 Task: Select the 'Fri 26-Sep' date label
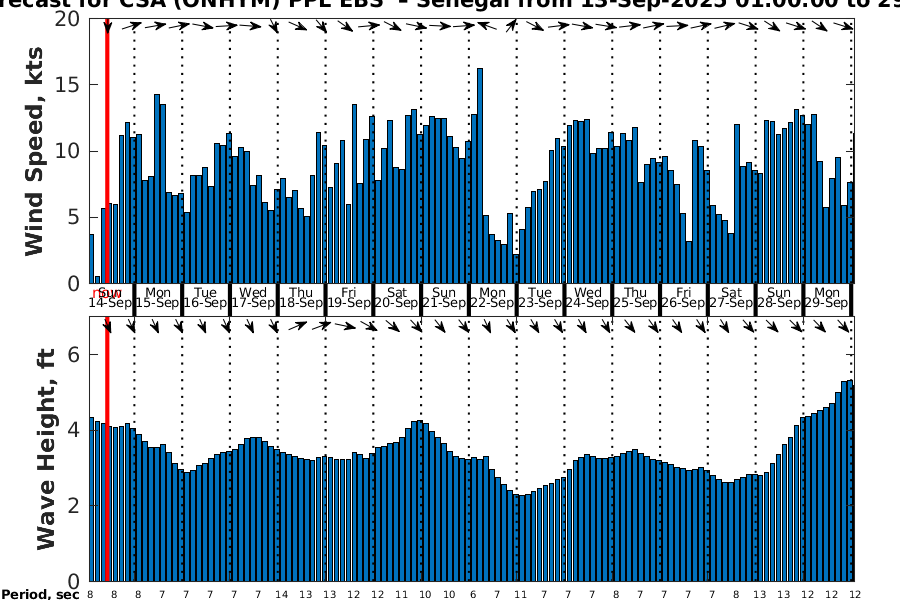point(683,297)
